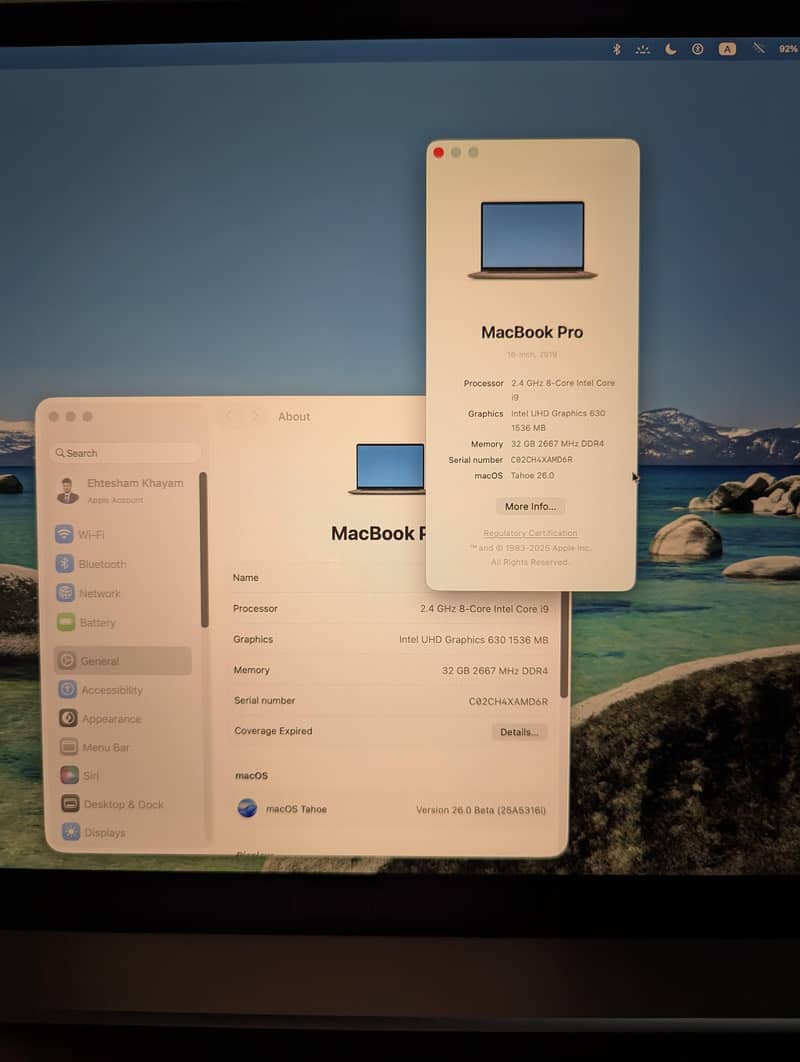Toggle the Focus moon icon in menu bar
The image size is (800, 1062).
tap(669, 48)
